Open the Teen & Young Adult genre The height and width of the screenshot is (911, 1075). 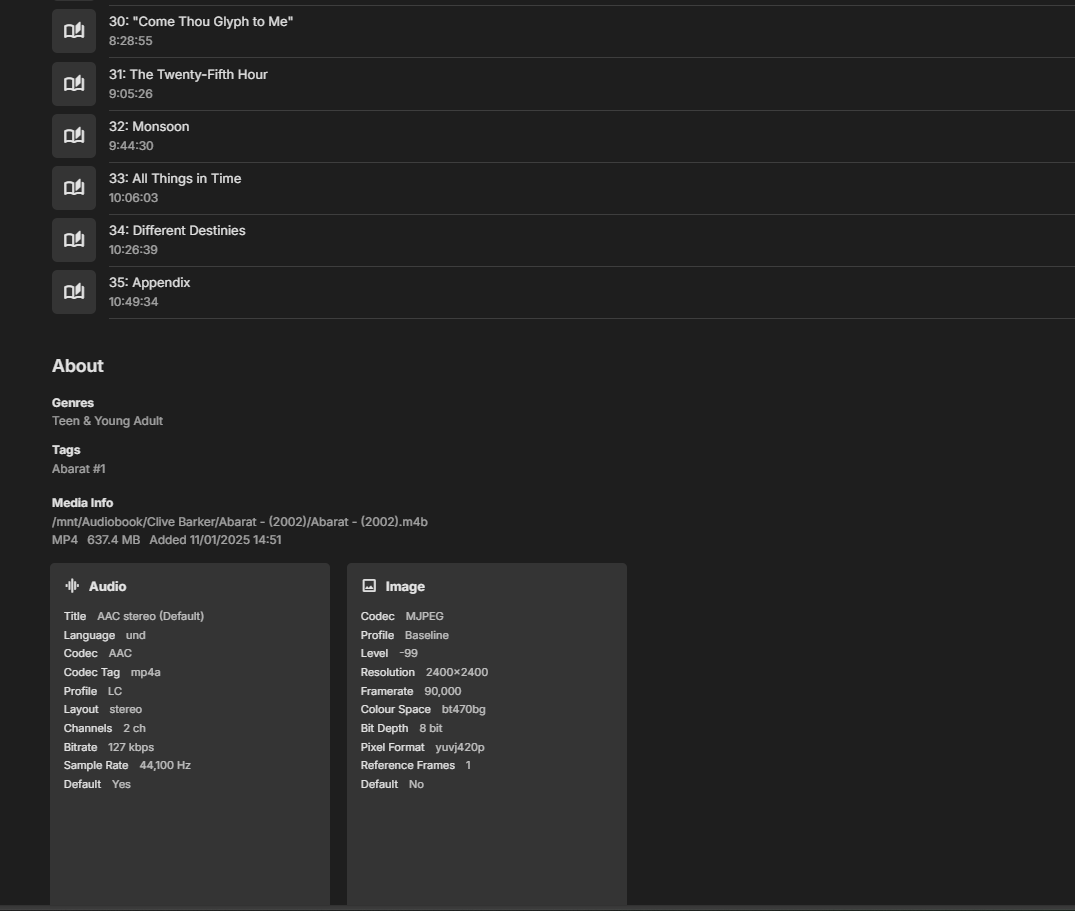coord(107,420)
